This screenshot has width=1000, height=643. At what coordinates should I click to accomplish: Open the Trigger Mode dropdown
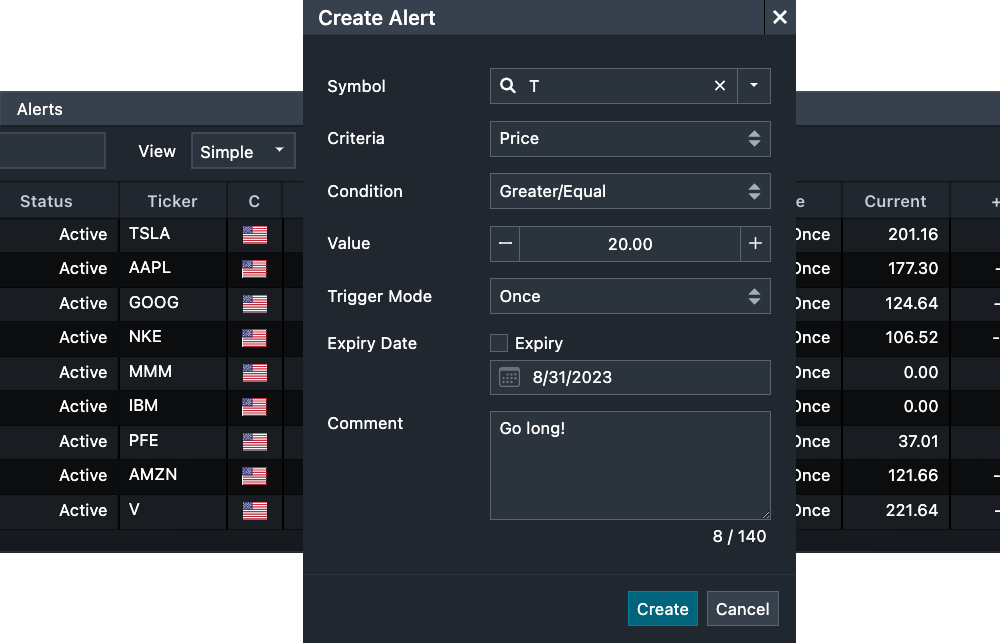[630, 297]
